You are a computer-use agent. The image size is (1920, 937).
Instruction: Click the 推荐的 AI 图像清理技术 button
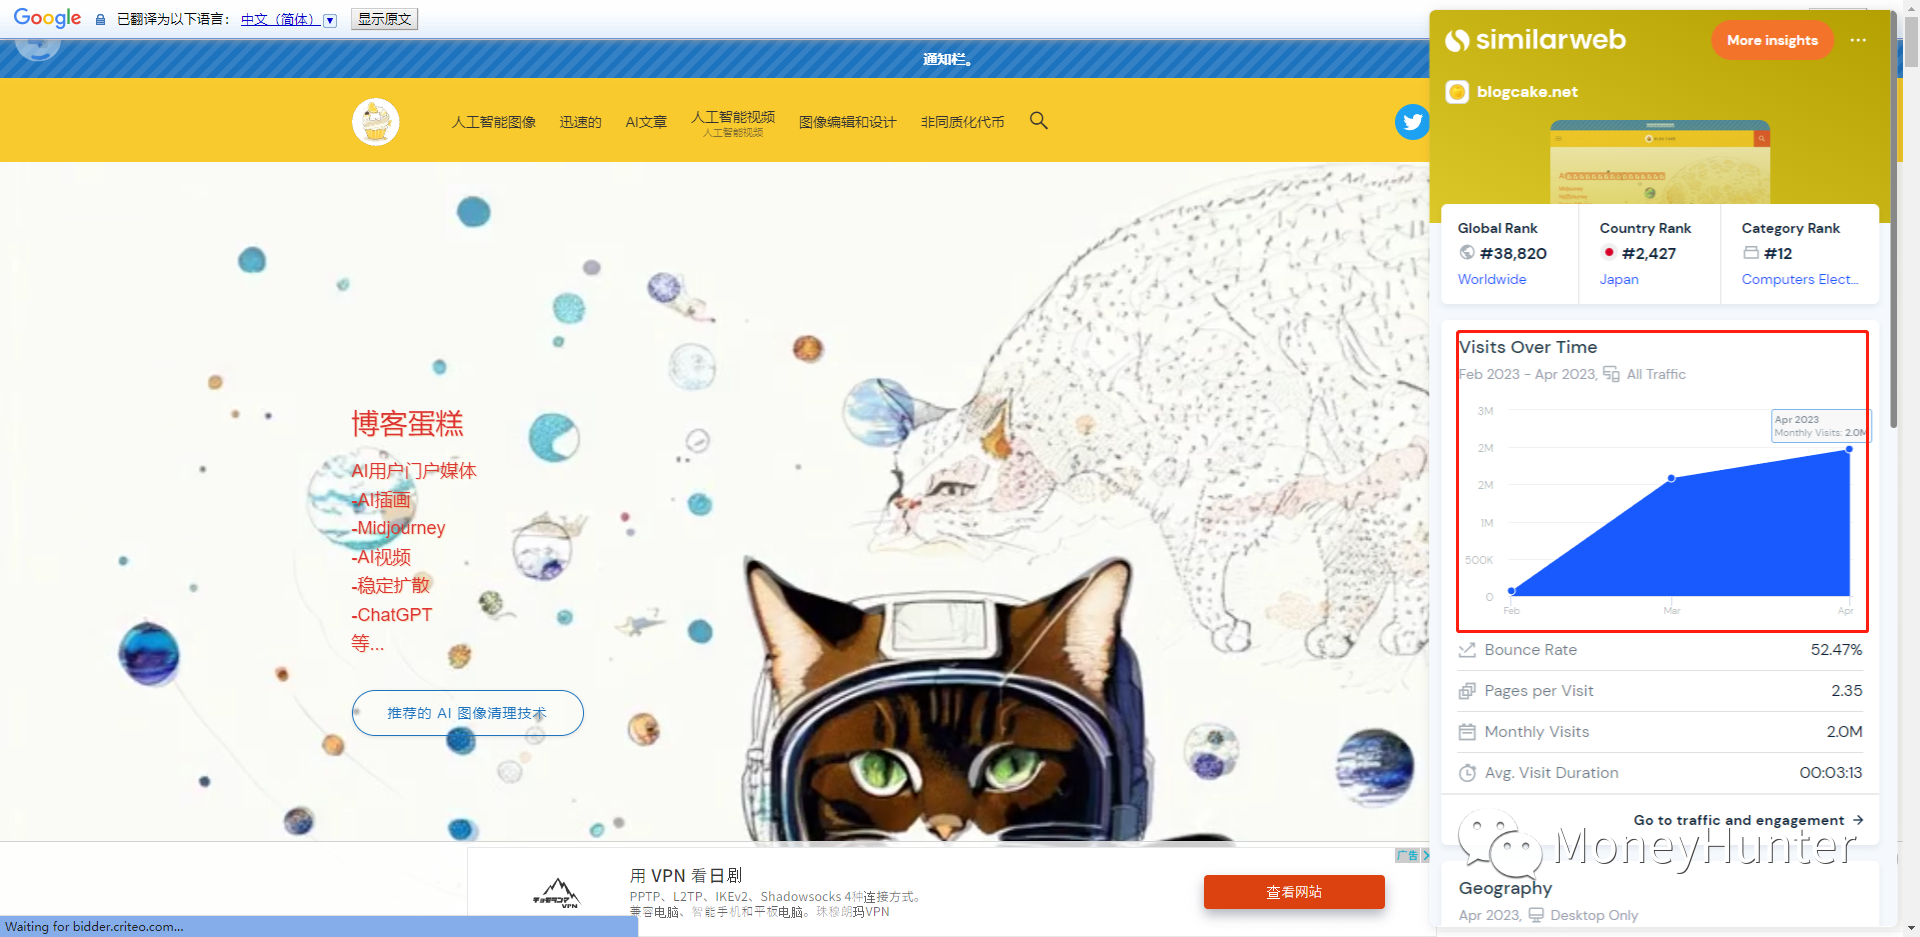pyautogui.click(x=467, y=713)
